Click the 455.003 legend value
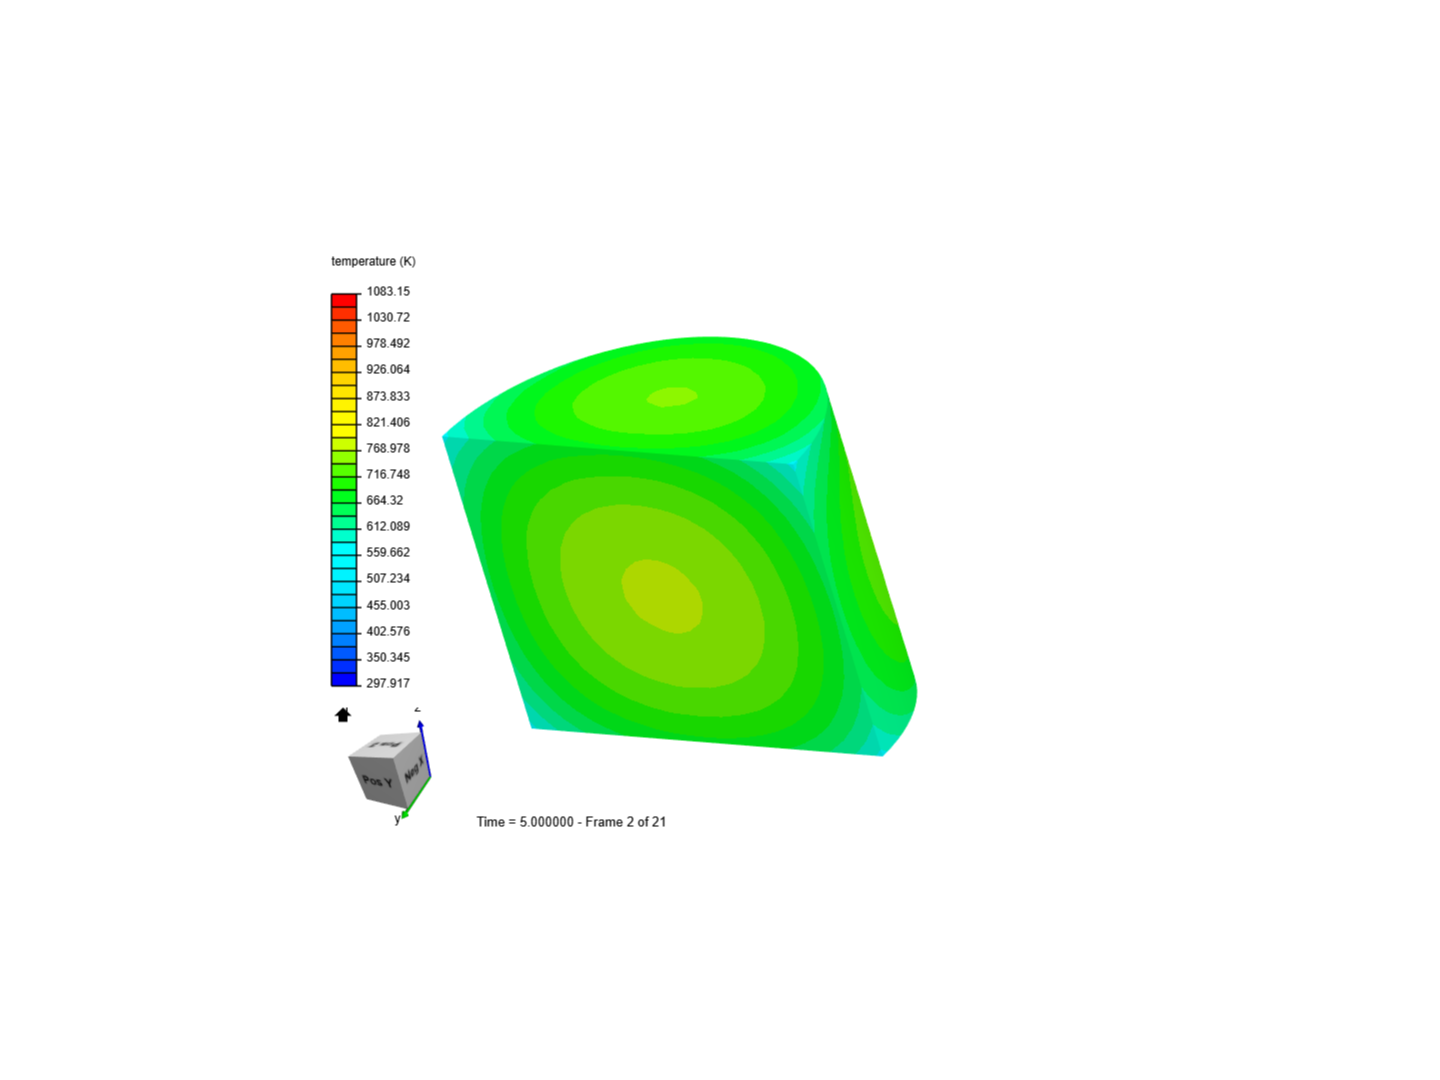 (x=388, y=605)
